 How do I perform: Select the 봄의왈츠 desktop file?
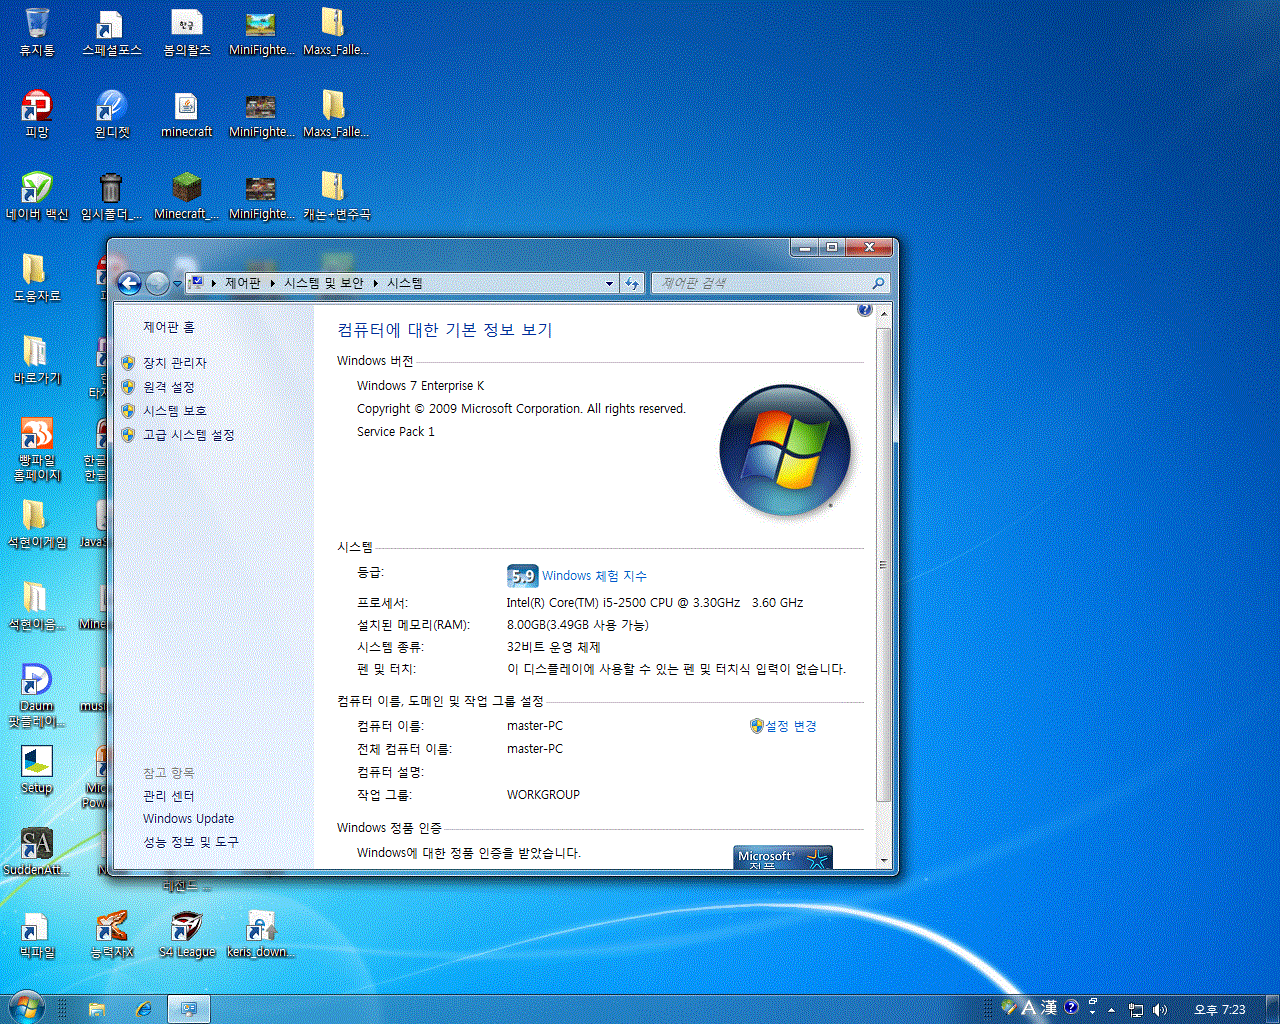pyautogui.click(x=187, y=32)
